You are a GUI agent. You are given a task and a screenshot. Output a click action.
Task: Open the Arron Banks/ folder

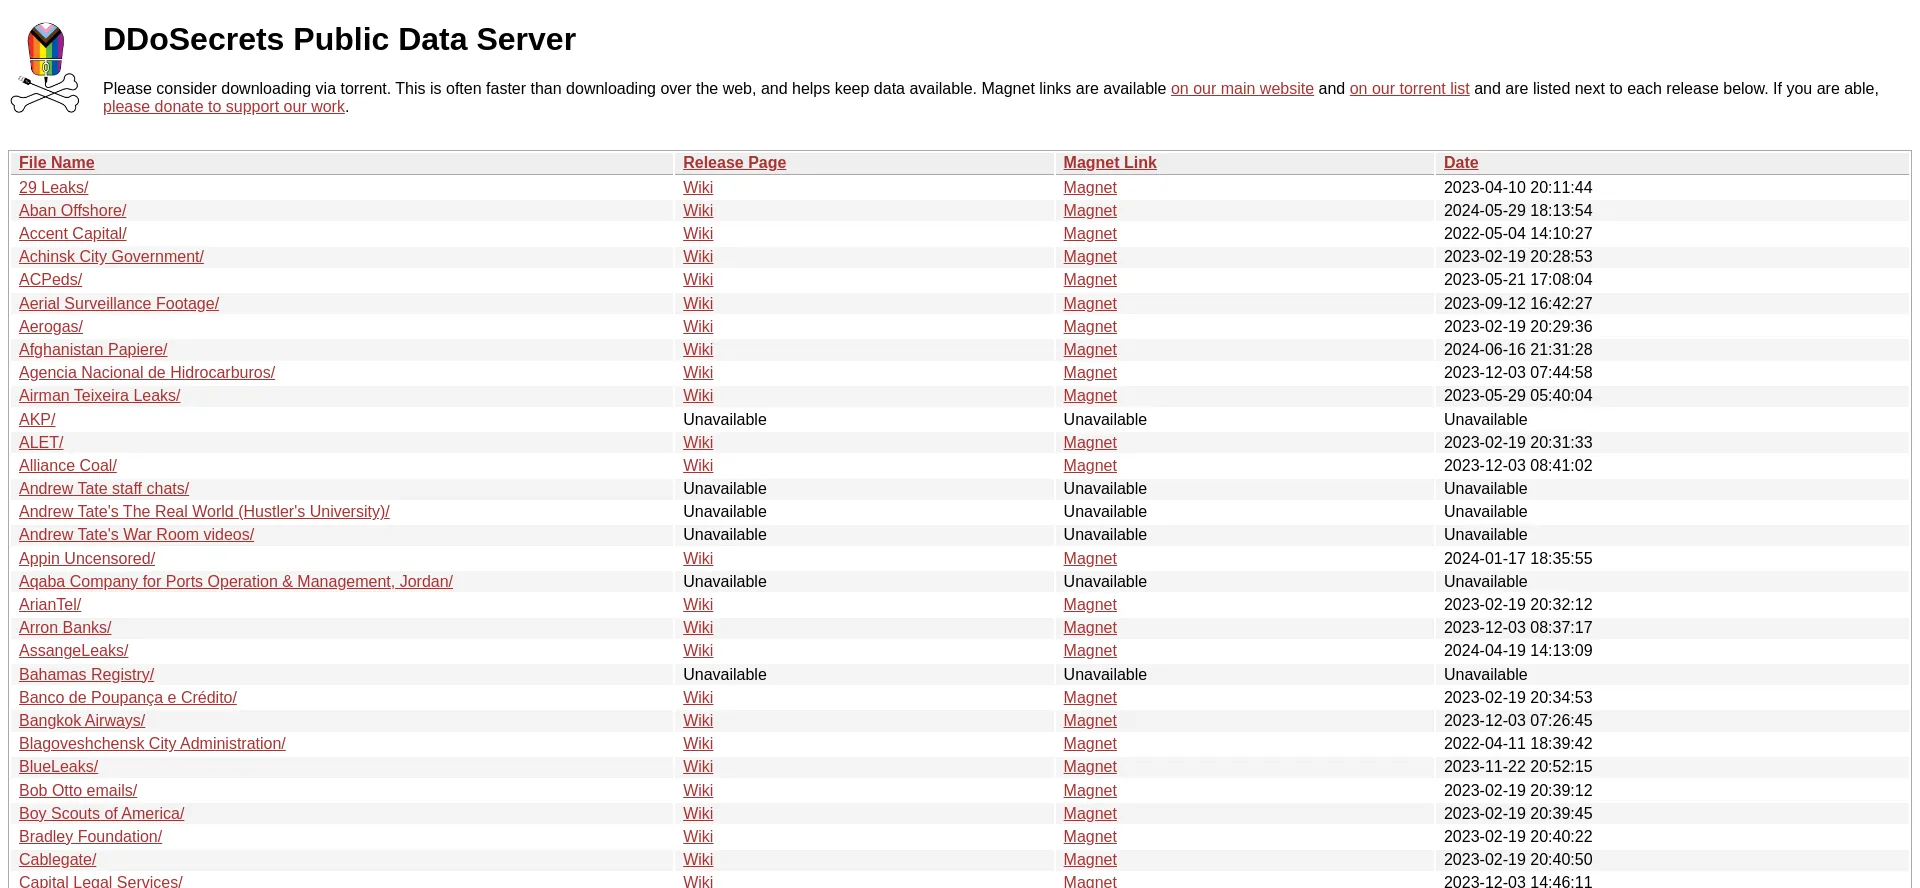pos(65,627)
